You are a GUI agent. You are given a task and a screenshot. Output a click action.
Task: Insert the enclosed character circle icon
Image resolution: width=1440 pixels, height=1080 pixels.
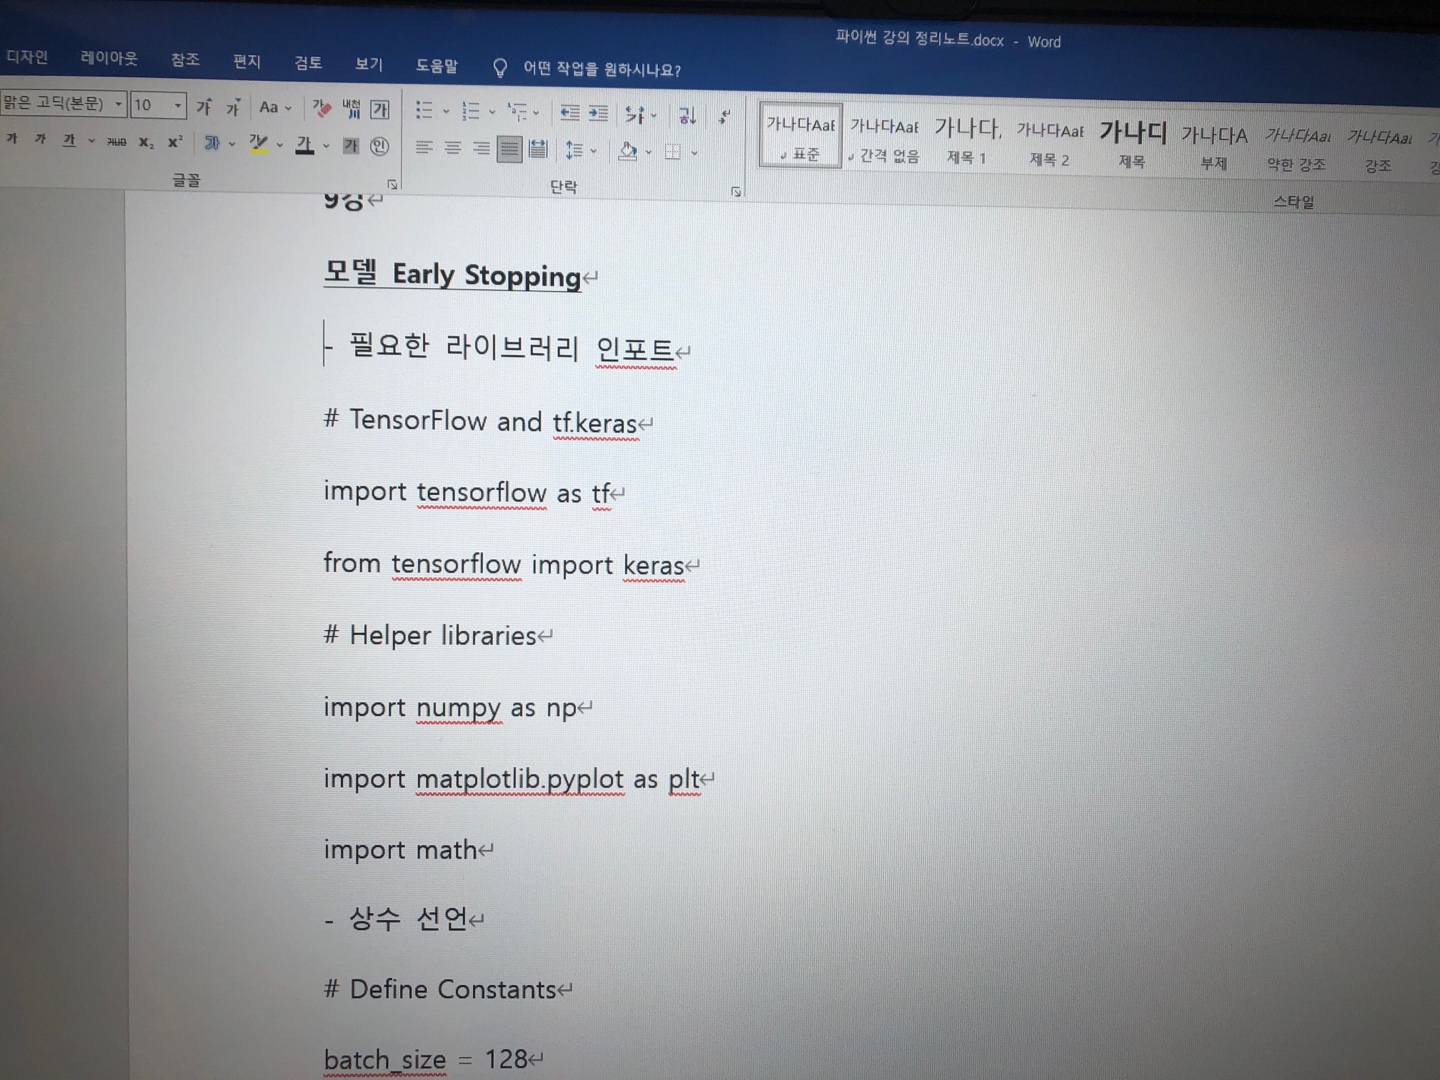coord(380,146)
